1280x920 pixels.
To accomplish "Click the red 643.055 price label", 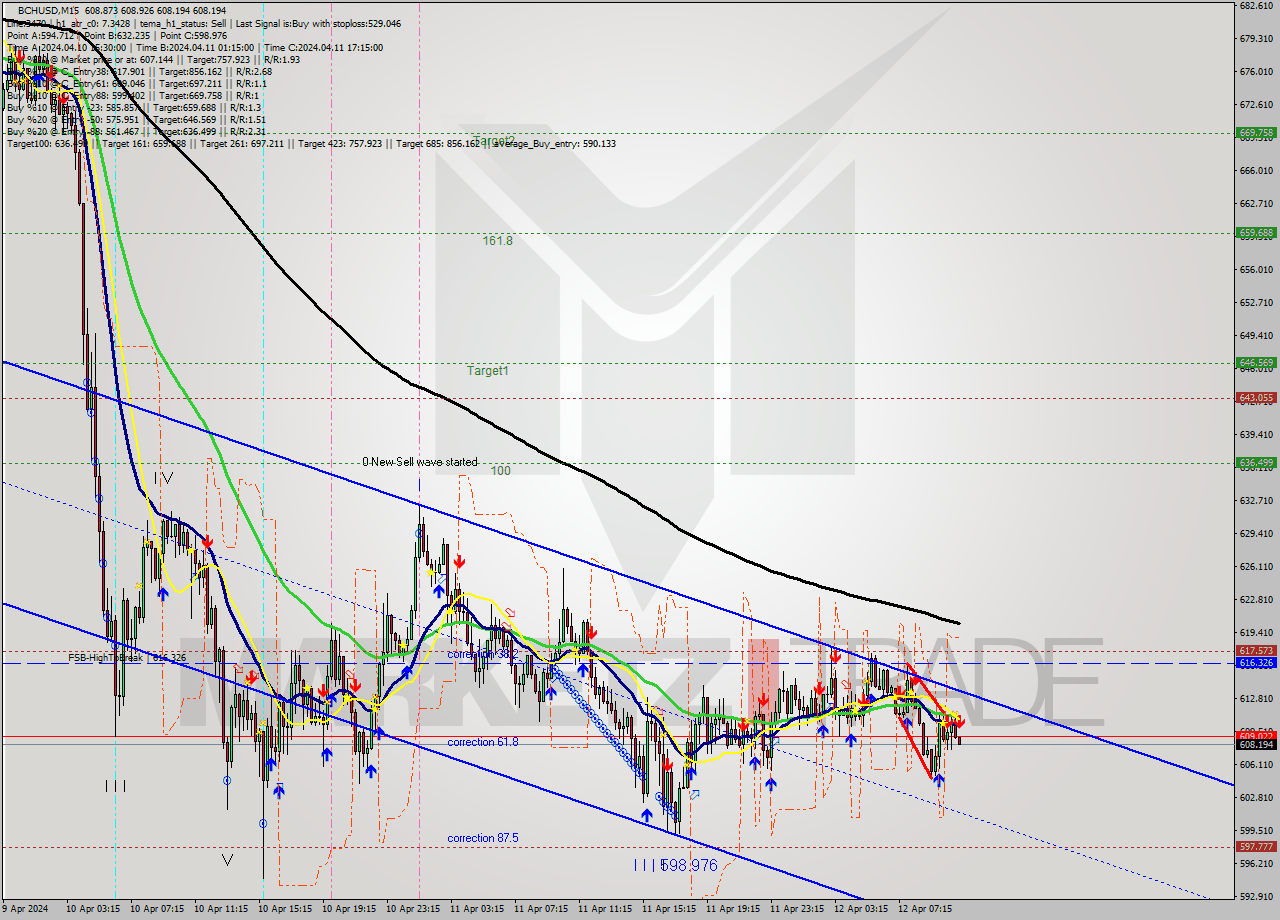I will 1256,397.
